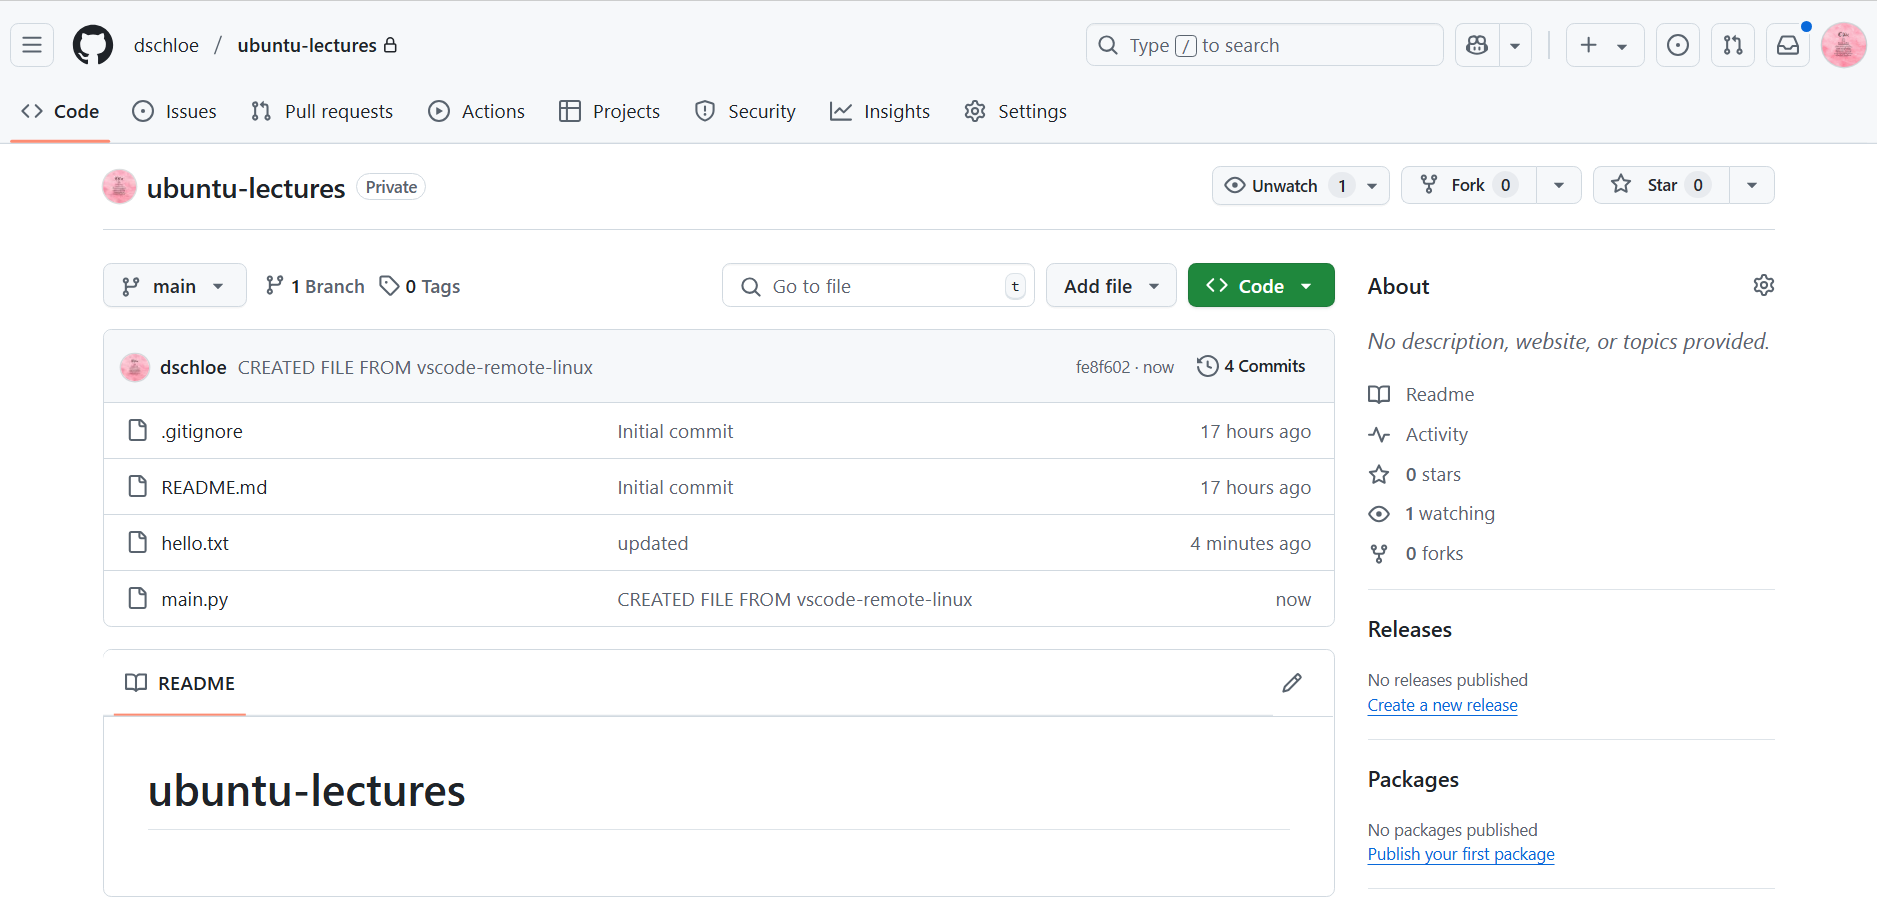
Task: Open the create new plus menu
Action: [1604, 45]
